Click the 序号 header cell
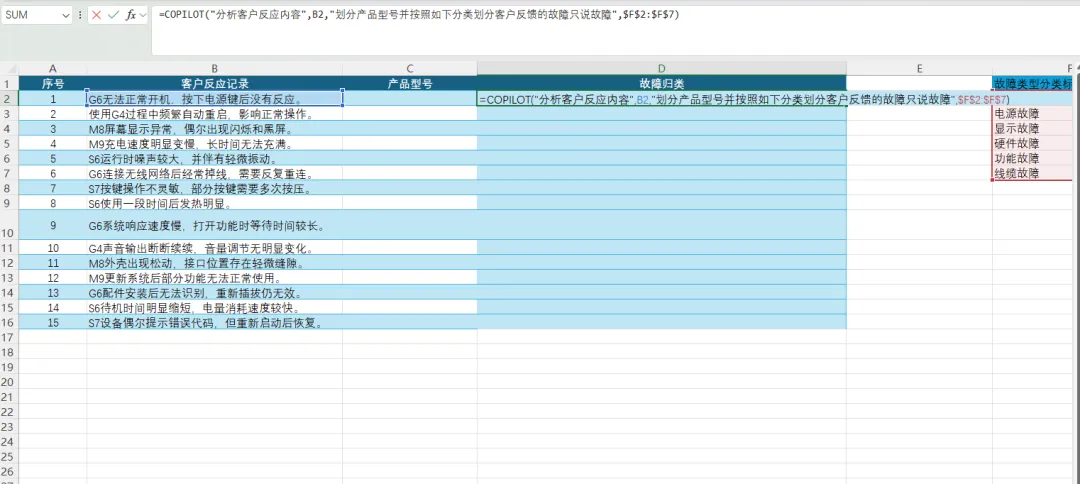The width and height of the screenshot is (1080, 484). coord(53,83)
